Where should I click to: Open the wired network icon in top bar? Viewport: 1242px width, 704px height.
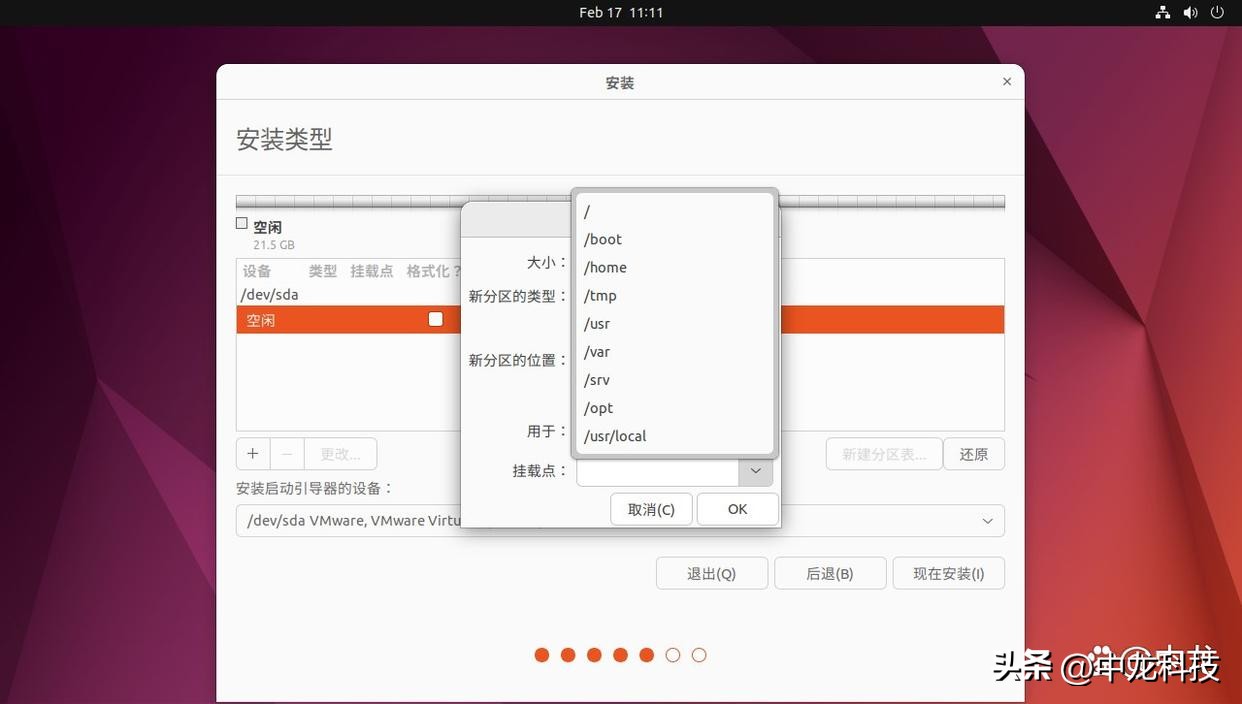1160,11
